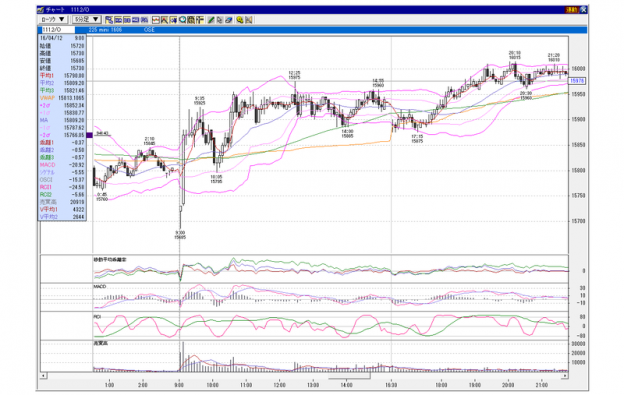The height and width of the screenshot is (395, 624).
Task: Click the current price label 15976 on axis
Action: tap(577, 81)
